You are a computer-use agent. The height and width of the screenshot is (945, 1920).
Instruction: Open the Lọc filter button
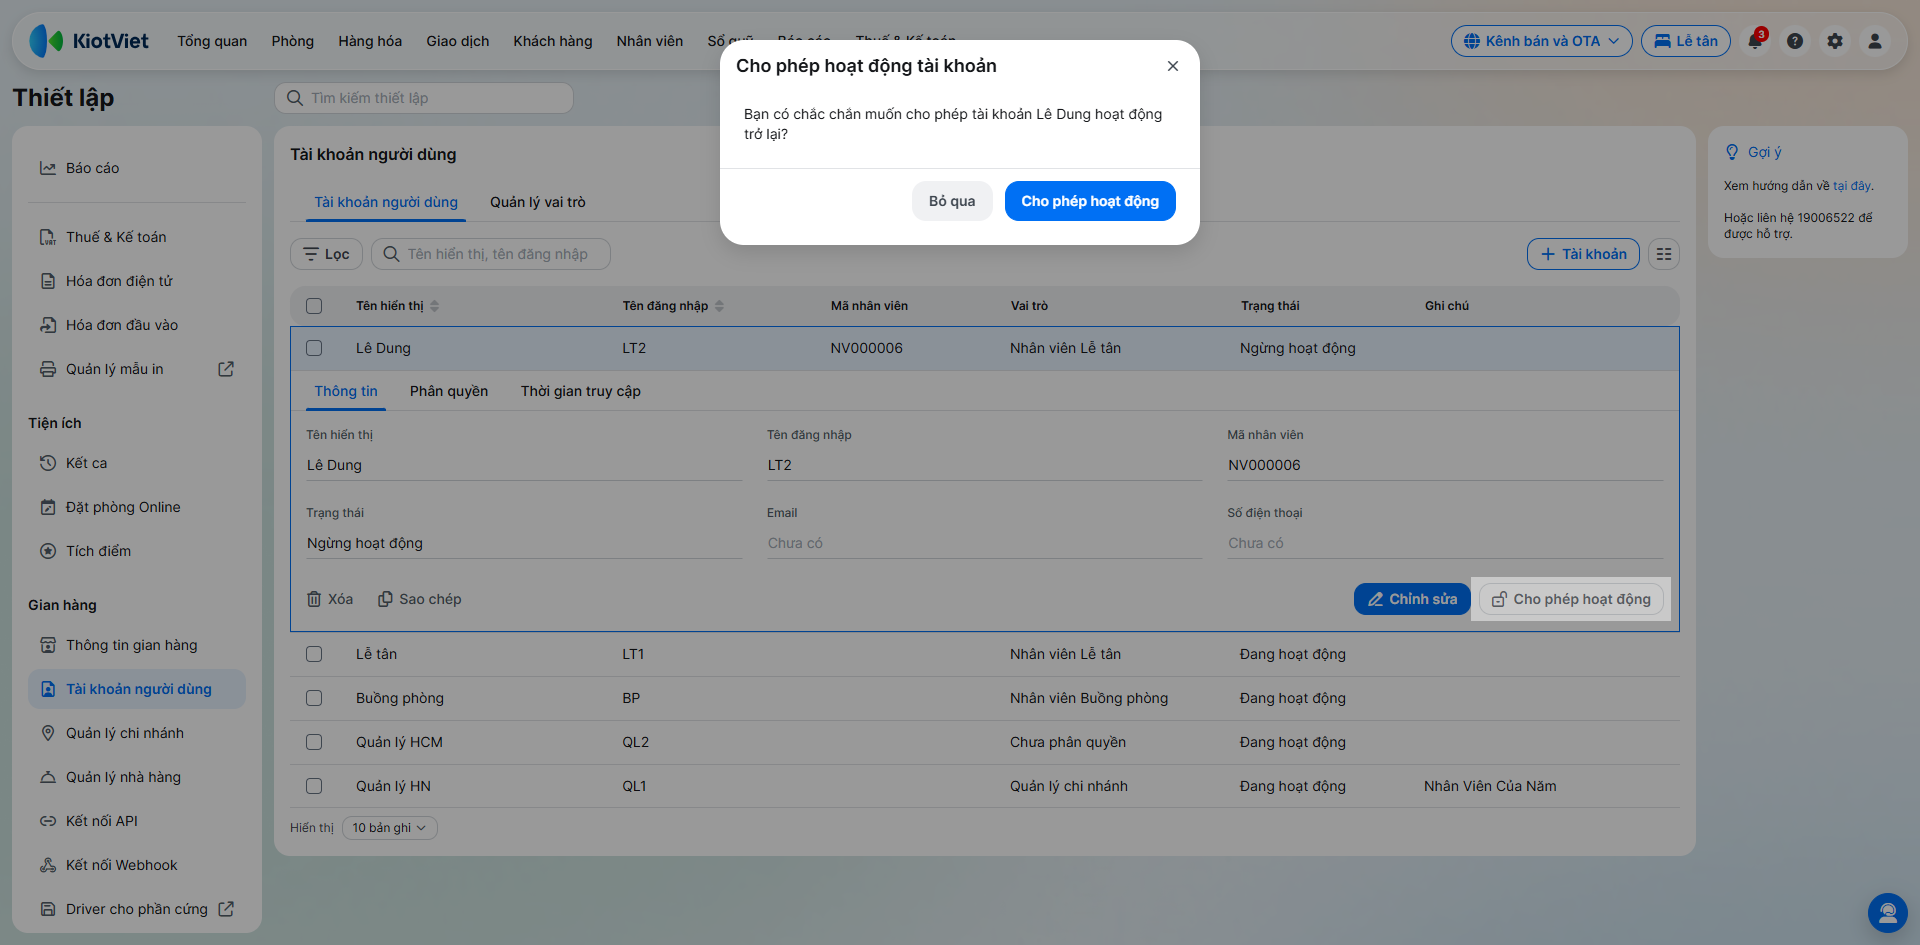pos(326,254)
